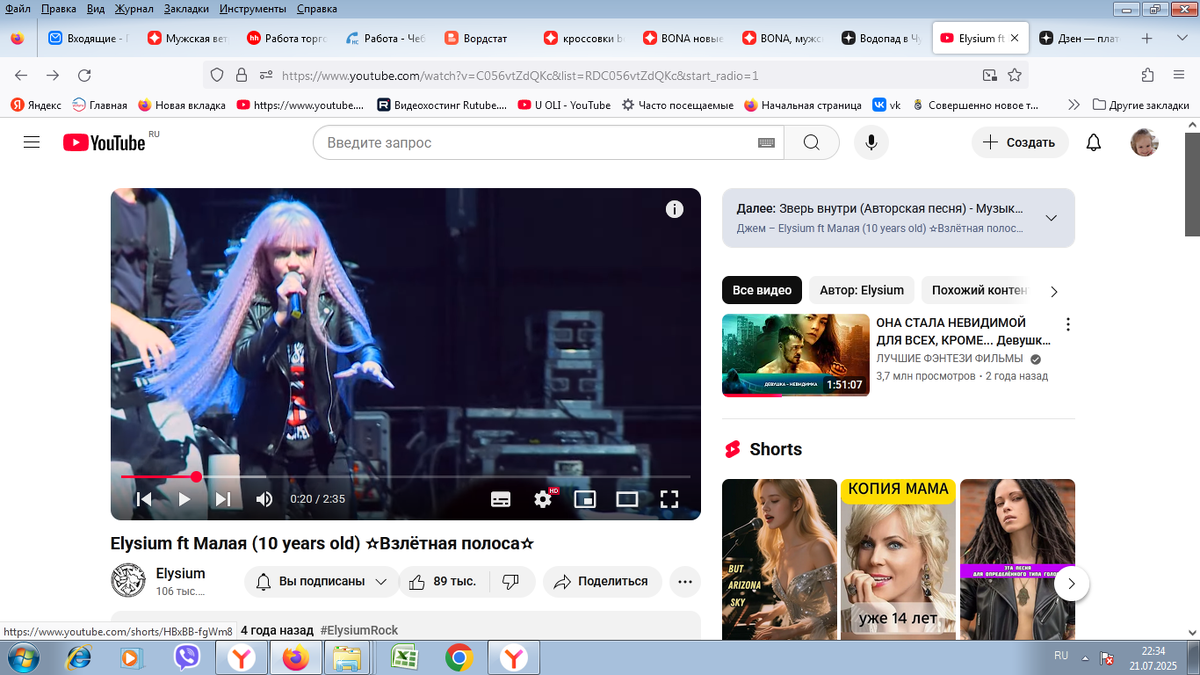The image size is (1200, 675).
Task: Open Viber from the taskbar
Action: [x=186, y=657]
